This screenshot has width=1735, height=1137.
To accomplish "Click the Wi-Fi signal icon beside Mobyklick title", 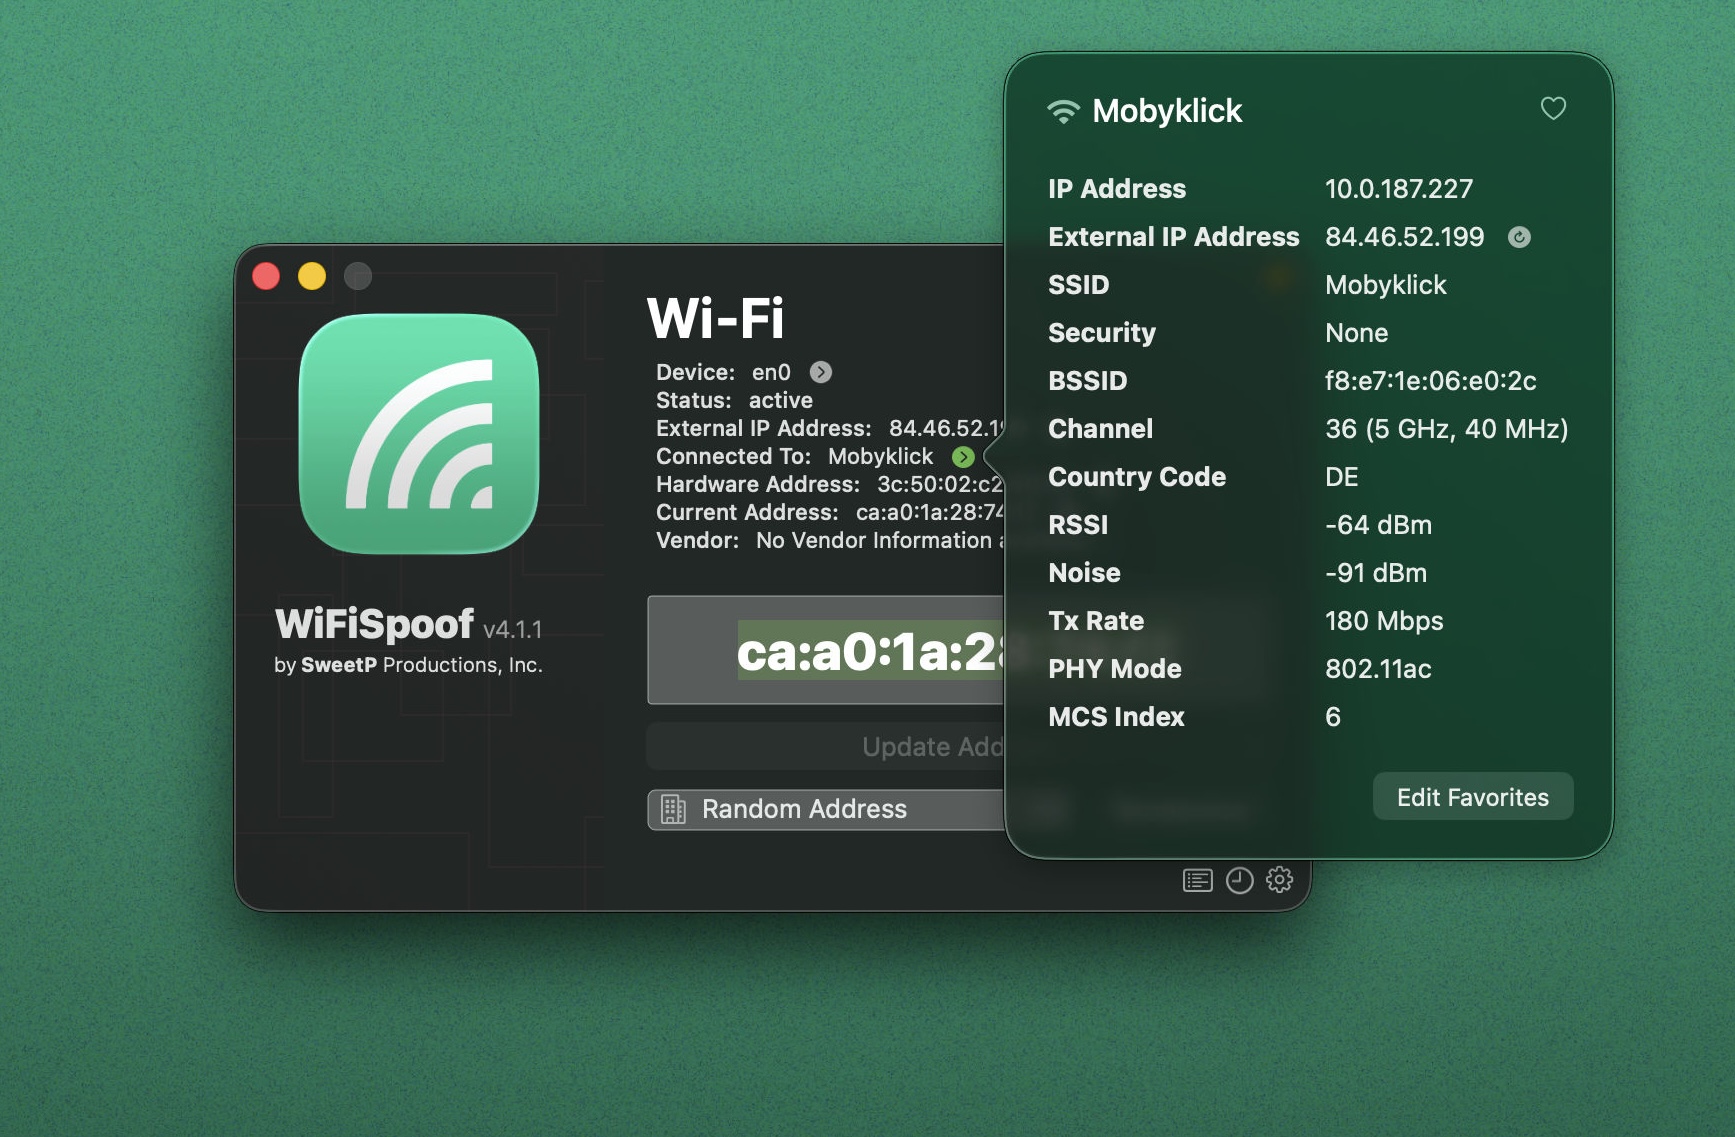I will (1063, 111).
